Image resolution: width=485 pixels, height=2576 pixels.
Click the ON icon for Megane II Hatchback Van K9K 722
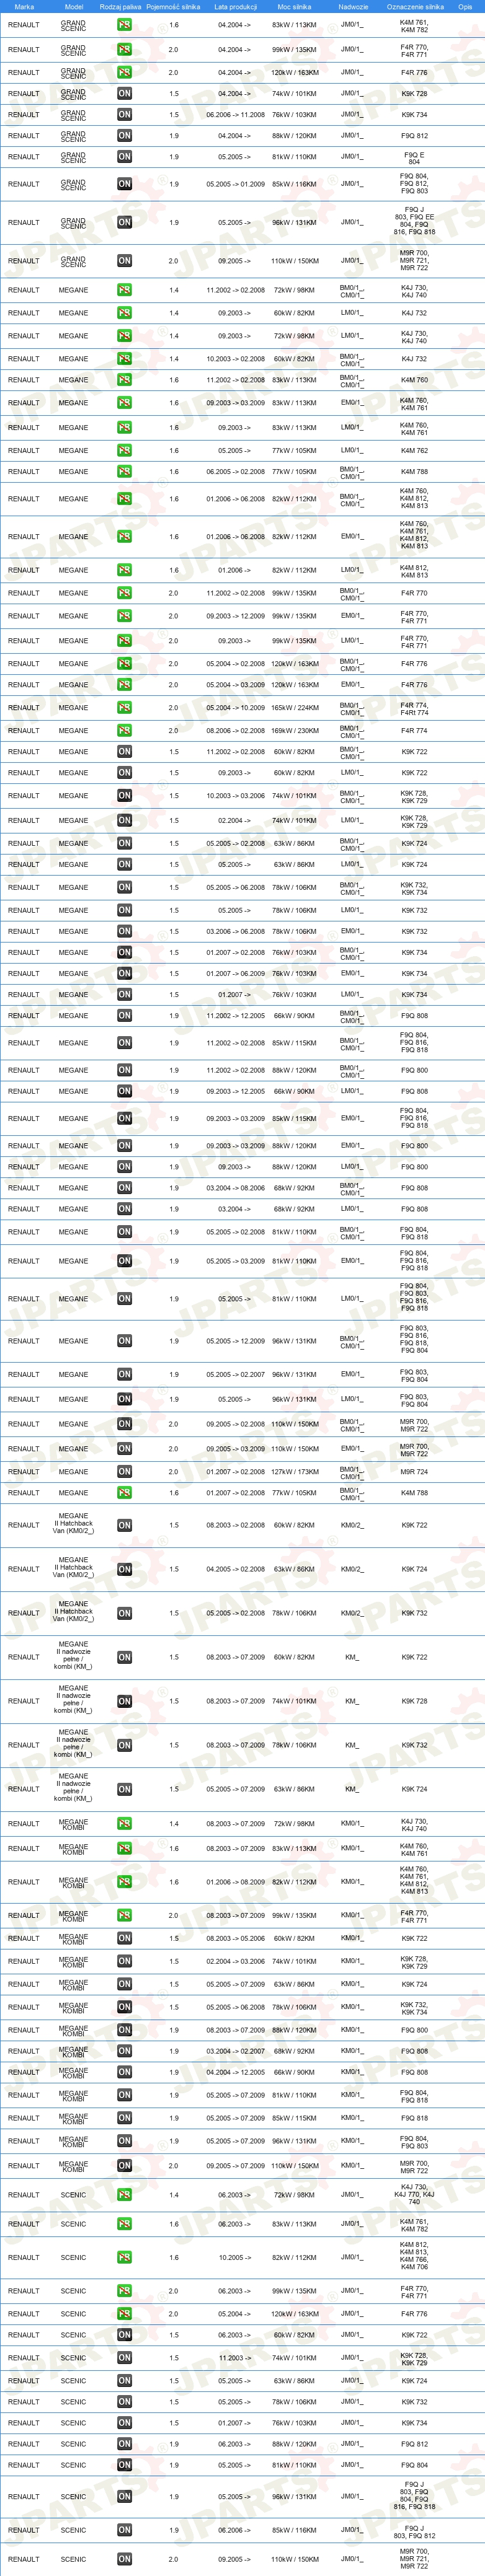124,1525
